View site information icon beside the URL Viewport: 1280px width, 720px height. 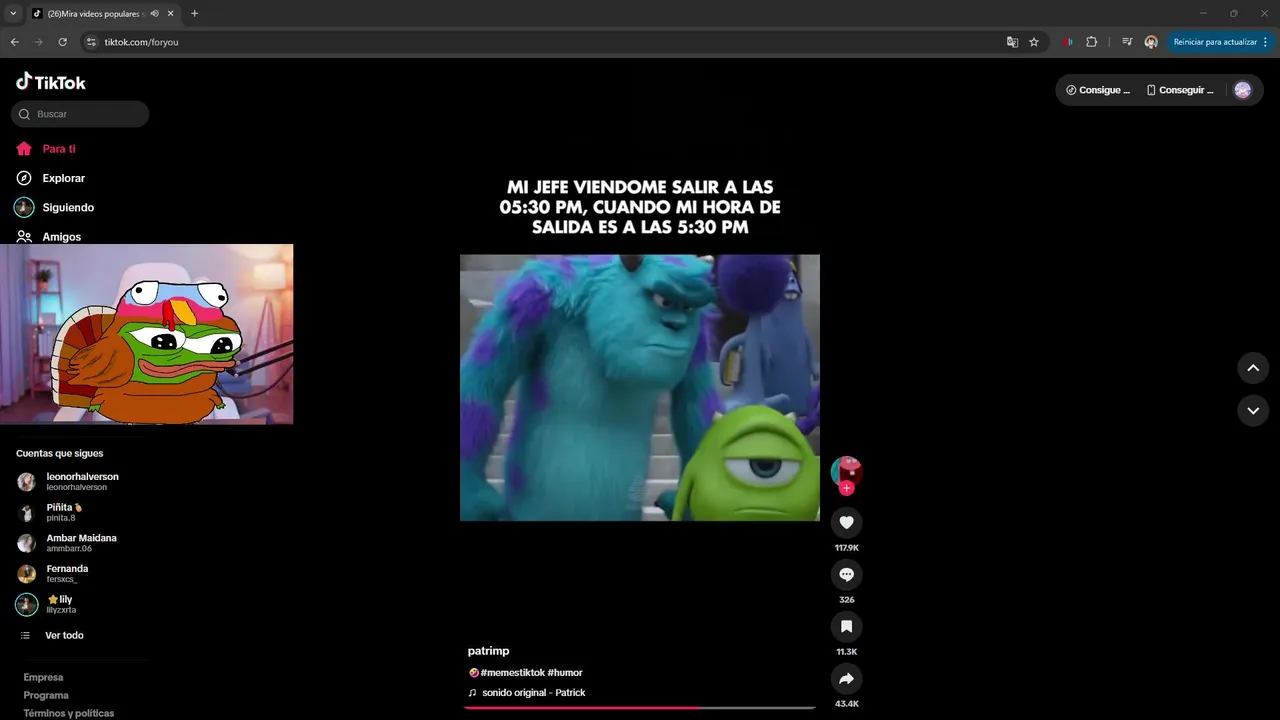pos(91,42)
